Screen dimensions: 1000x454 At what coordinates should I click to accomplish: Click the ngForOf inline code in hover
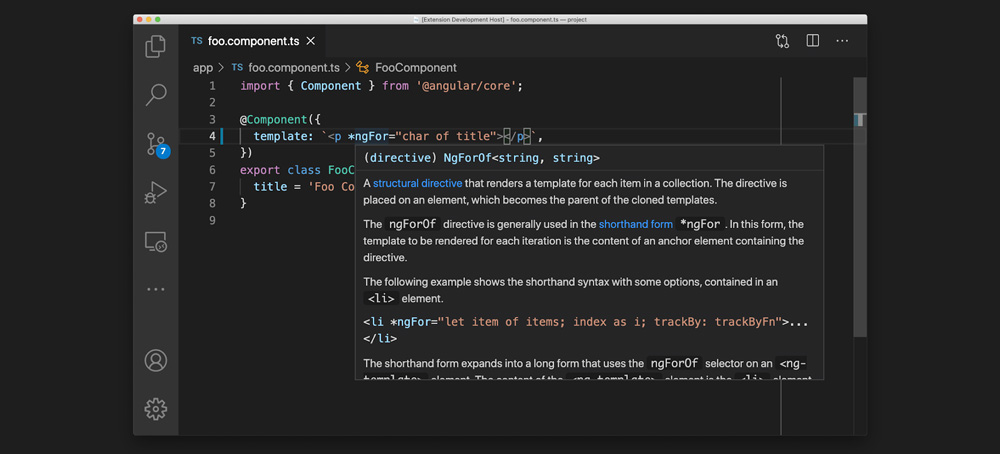(413, 224)
